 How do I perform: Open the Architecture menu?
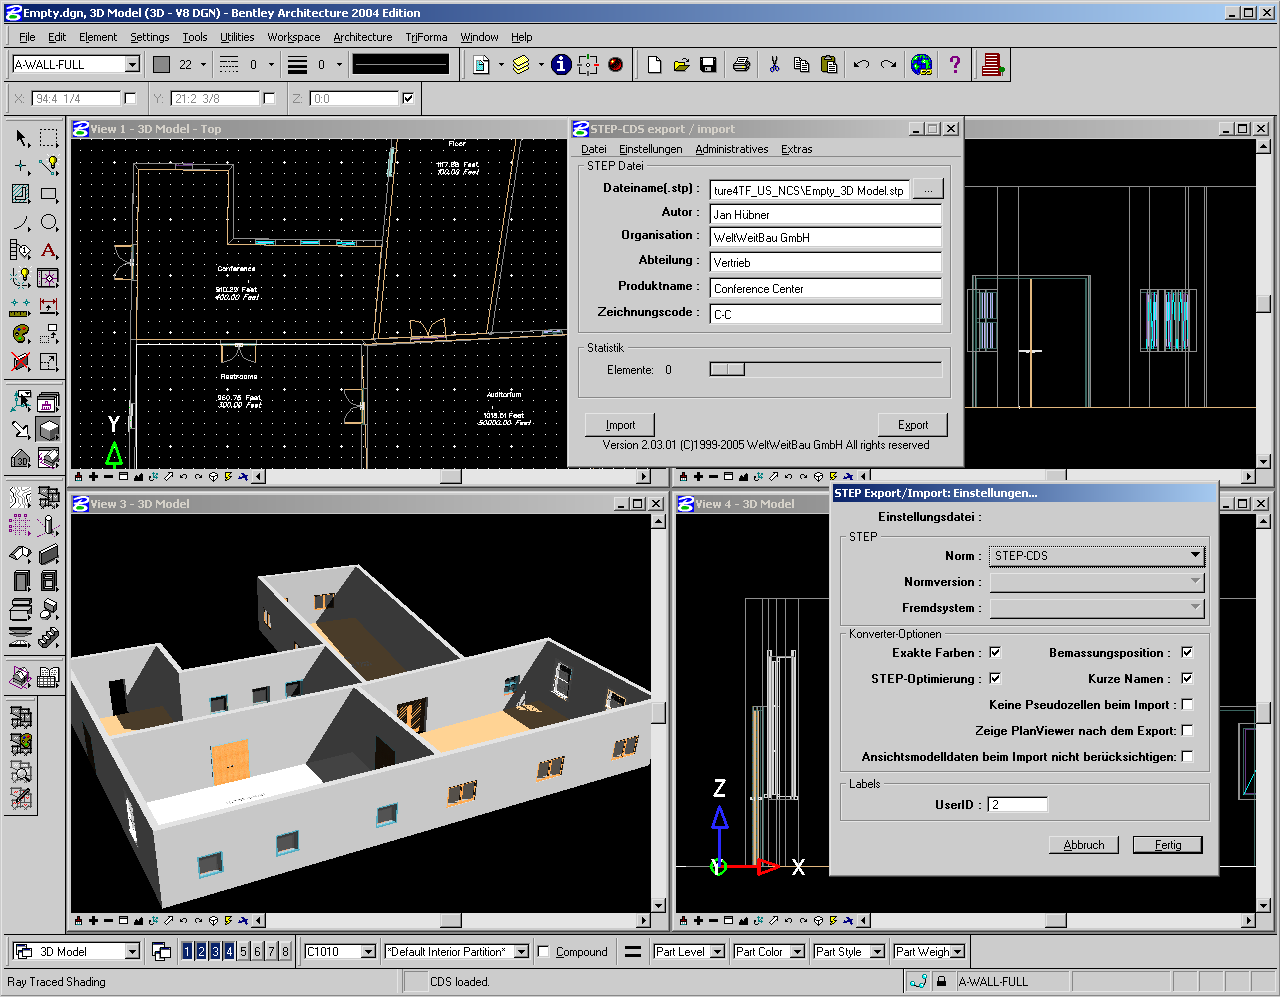[x=362, y=37]
